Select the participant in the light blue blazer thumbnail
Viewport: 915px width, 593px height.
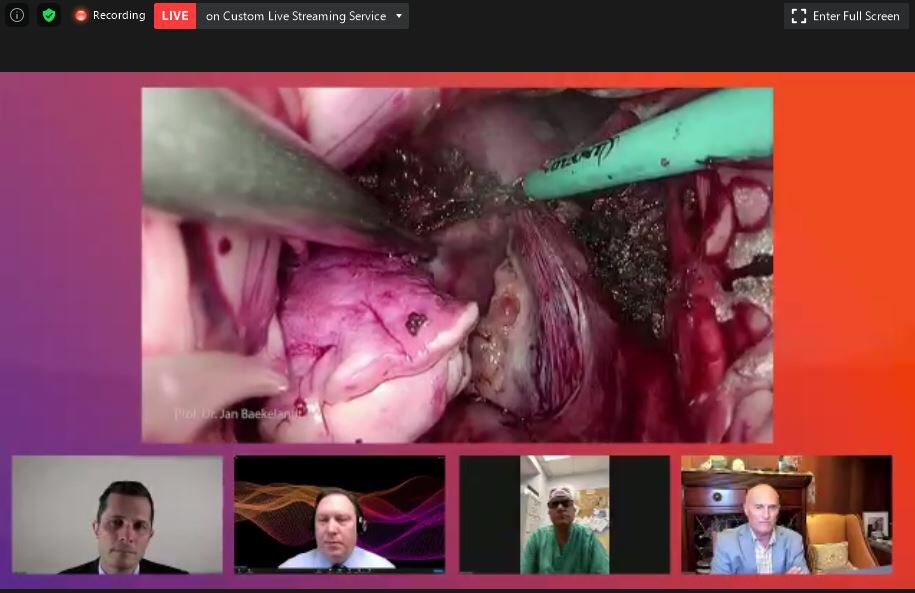click(x=787, y=514)
